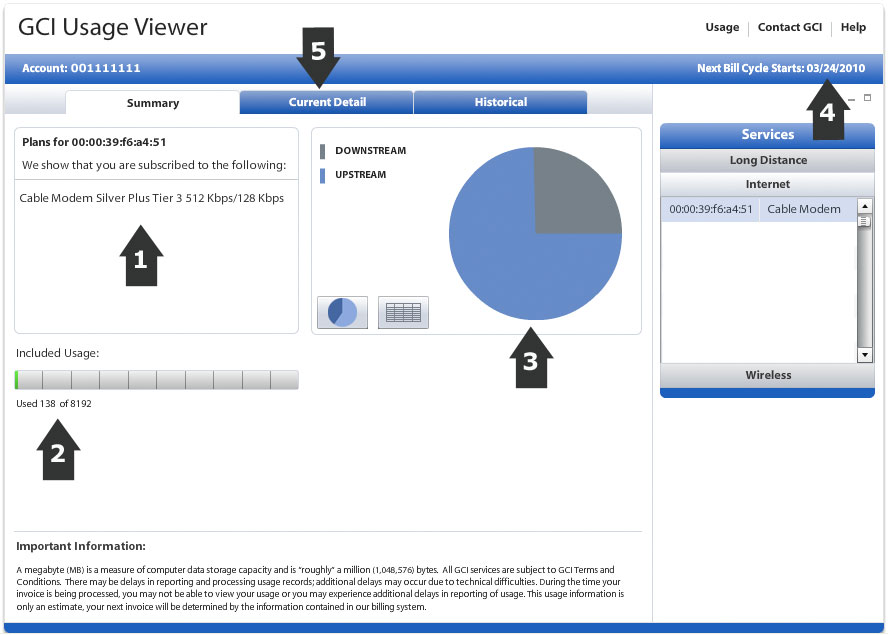This screenshot has width=888, height=635.
Task: Expand the Long Distance services section
Action: click(767, 160)
